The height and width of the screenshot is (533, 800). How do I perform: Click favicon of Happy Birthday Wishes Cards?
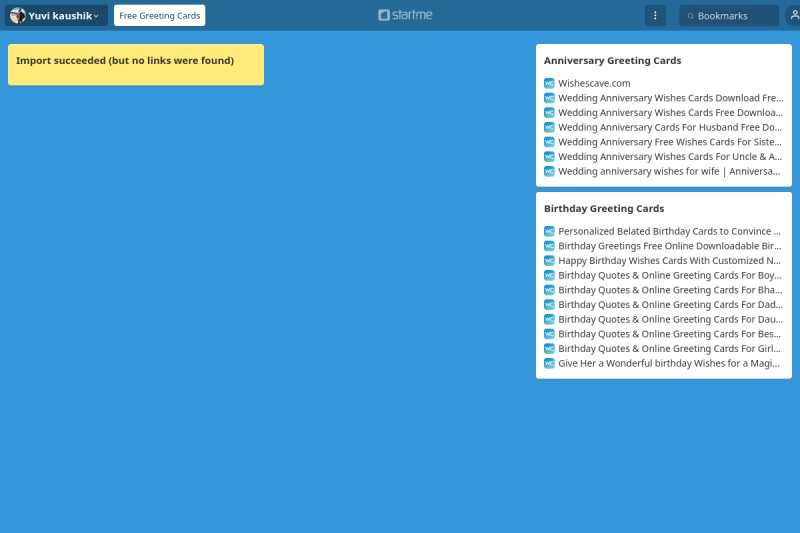(x=549, y=261)
